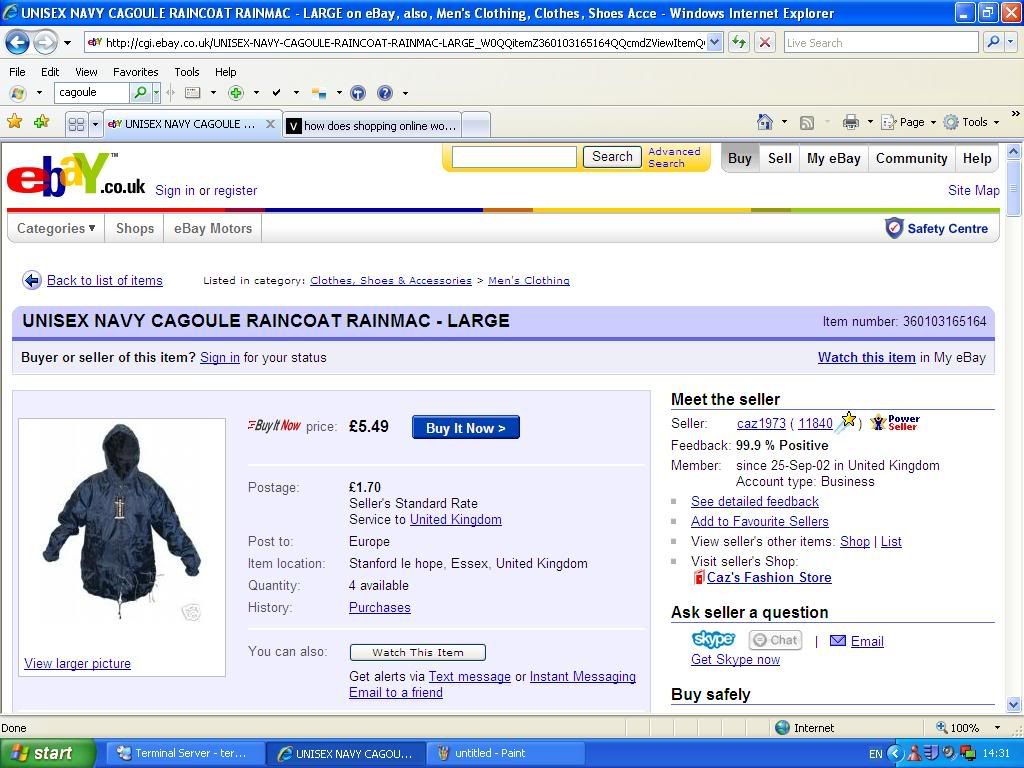Expand Live Search provider options dropdown

(x=1010, y=42)
